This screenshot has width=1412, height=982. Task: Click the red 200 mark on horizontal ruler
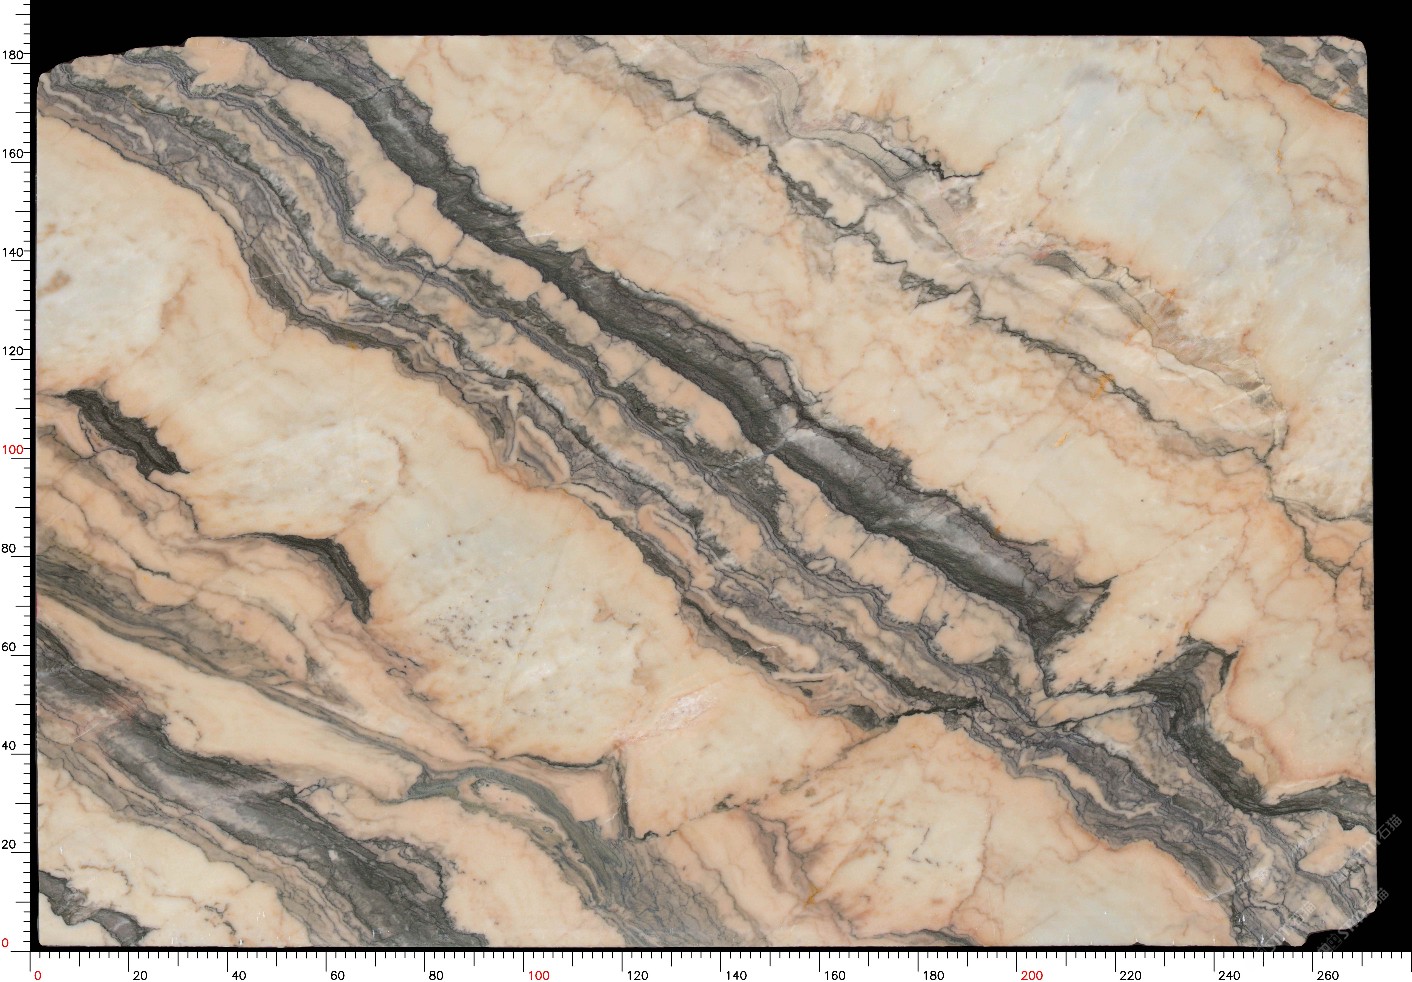tap(1031, 975)
